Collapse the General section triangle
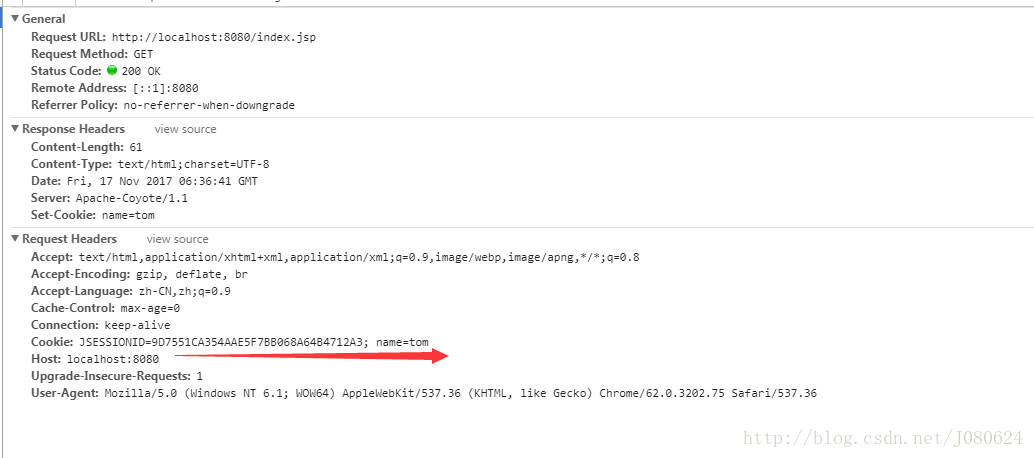Screen dimensions: 1034x458 (x=15, y=19)
